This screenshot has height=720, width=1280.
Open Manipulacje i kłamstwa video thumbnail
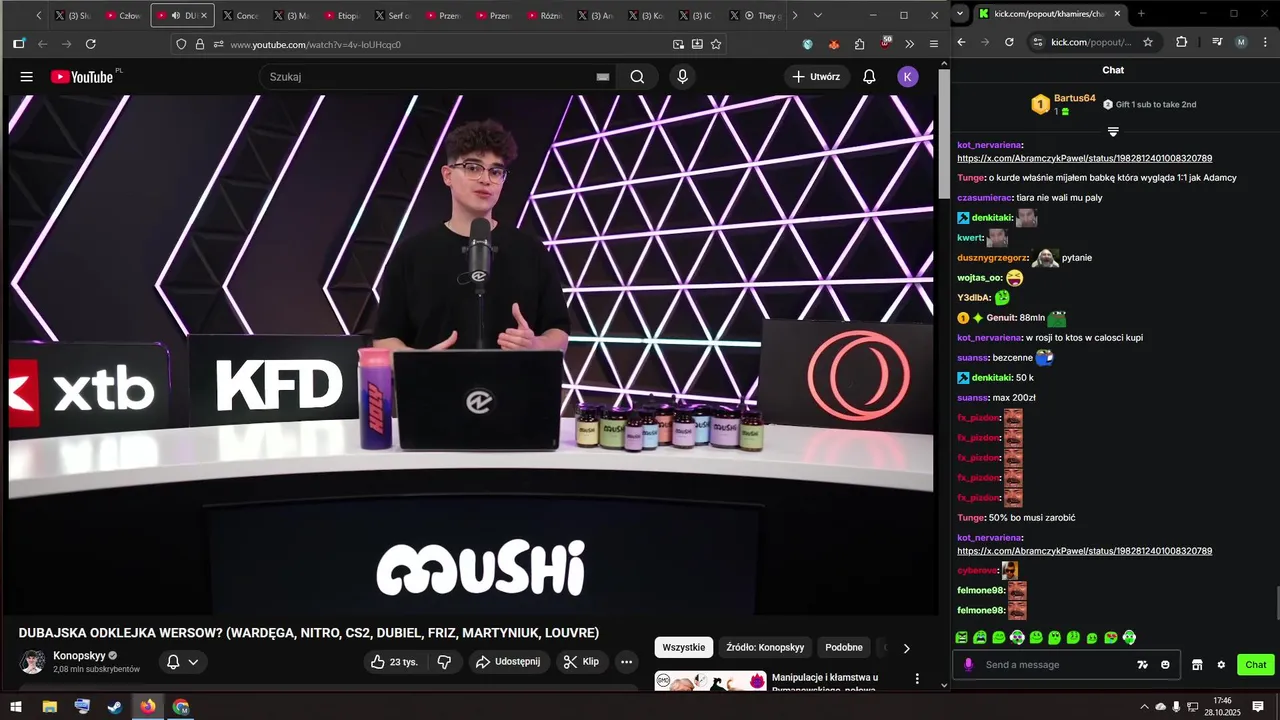coord(710,681)
